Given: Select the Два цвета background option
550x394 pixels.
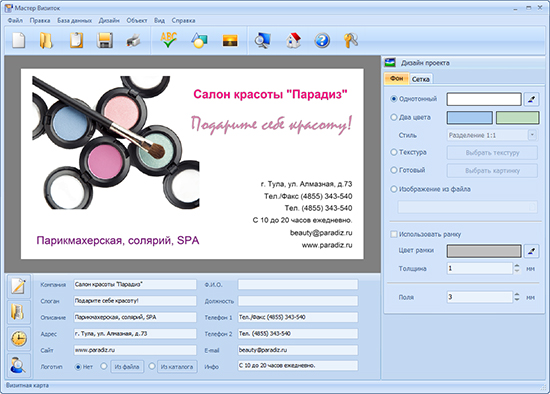Looking at the screenshot, I should tap(394, 118).
